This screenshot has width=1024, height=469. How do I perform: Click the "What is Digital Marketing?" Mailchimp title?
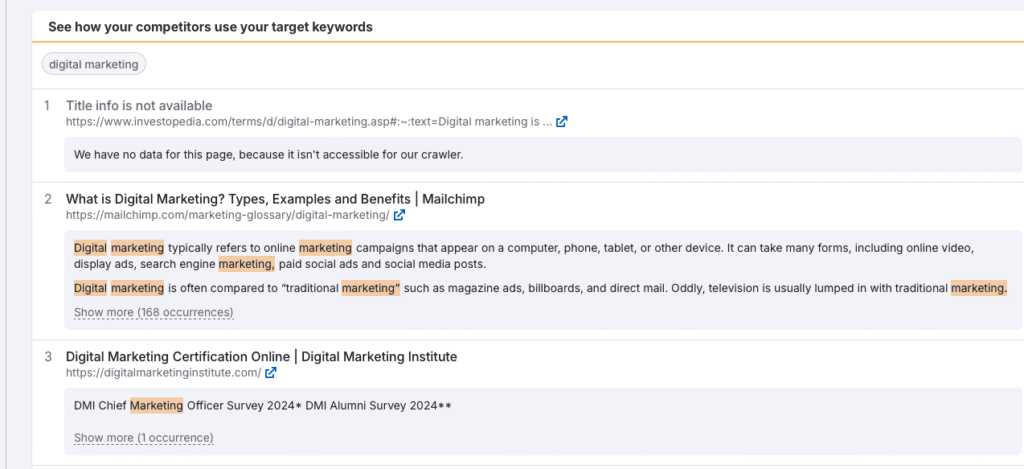pos(275,199)
